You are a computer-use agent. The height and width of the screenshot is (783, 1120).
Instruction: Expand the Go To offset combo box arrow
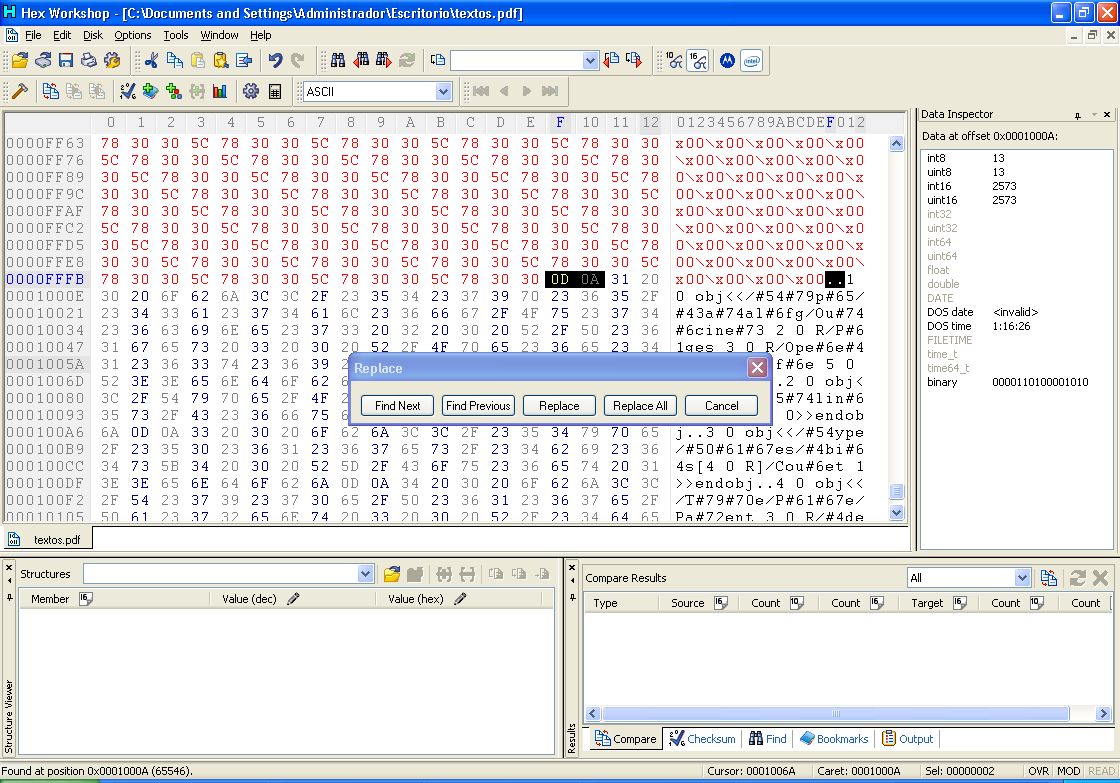pos(590,61)
